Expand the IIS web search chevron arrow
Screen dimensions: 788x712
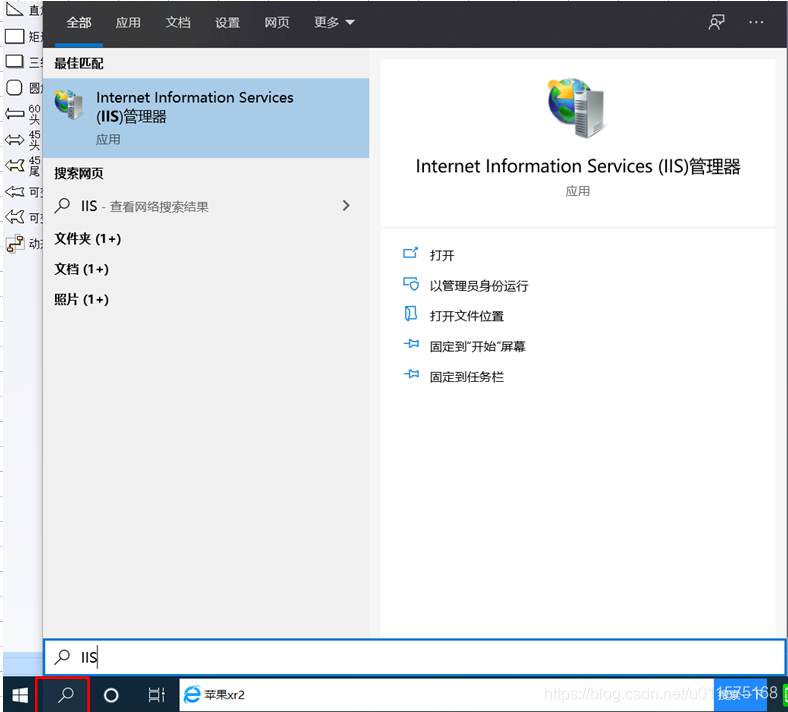click(346, 206)
